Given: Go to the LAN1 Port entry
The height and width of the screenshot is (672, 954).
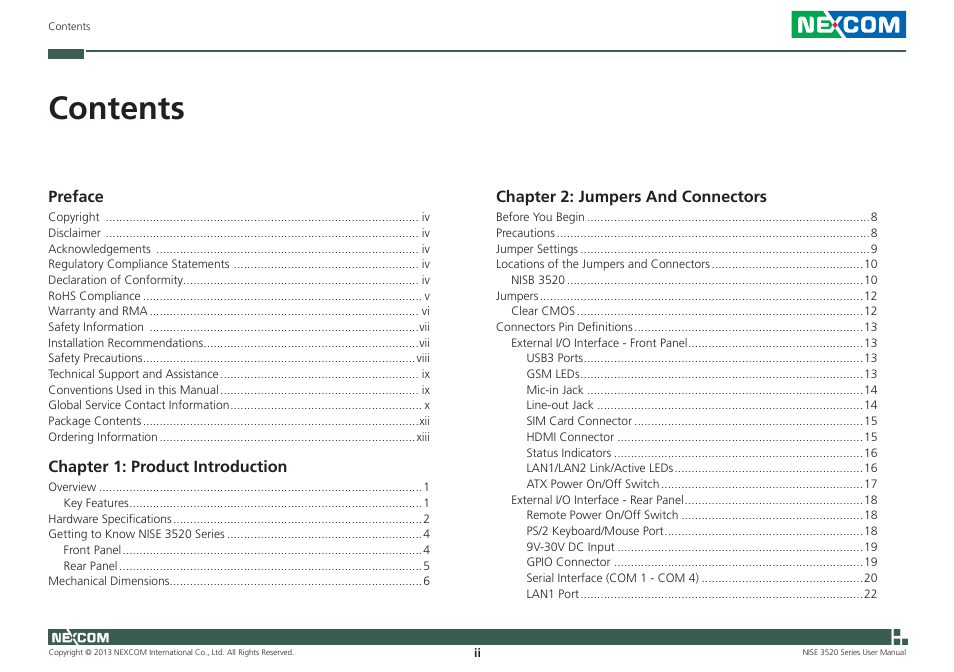Looking at the screenshot, I should pos(702,594).
